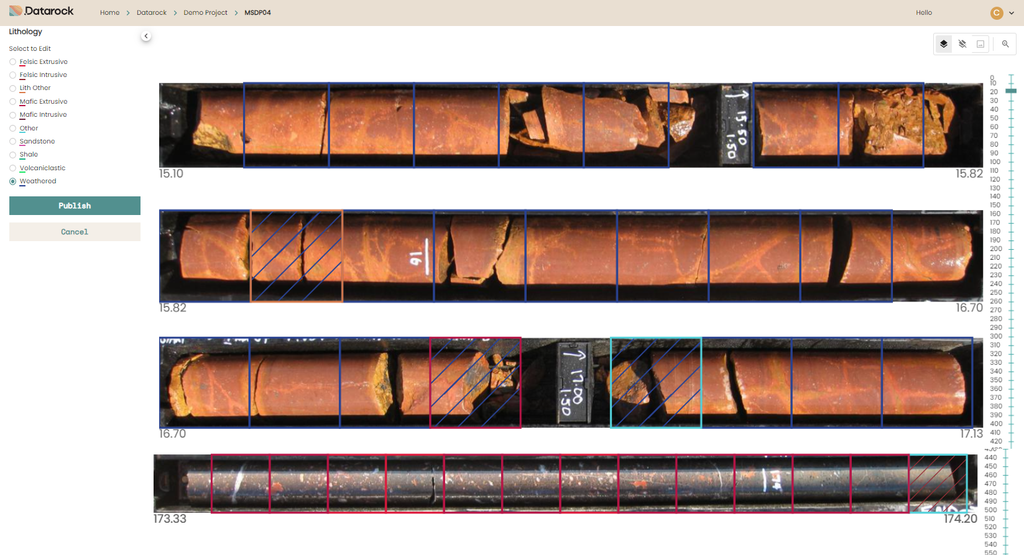Viewport: 1024px width, 555px height.
Task: Click the Datarock logo
Action: click(x=41, y=11)
